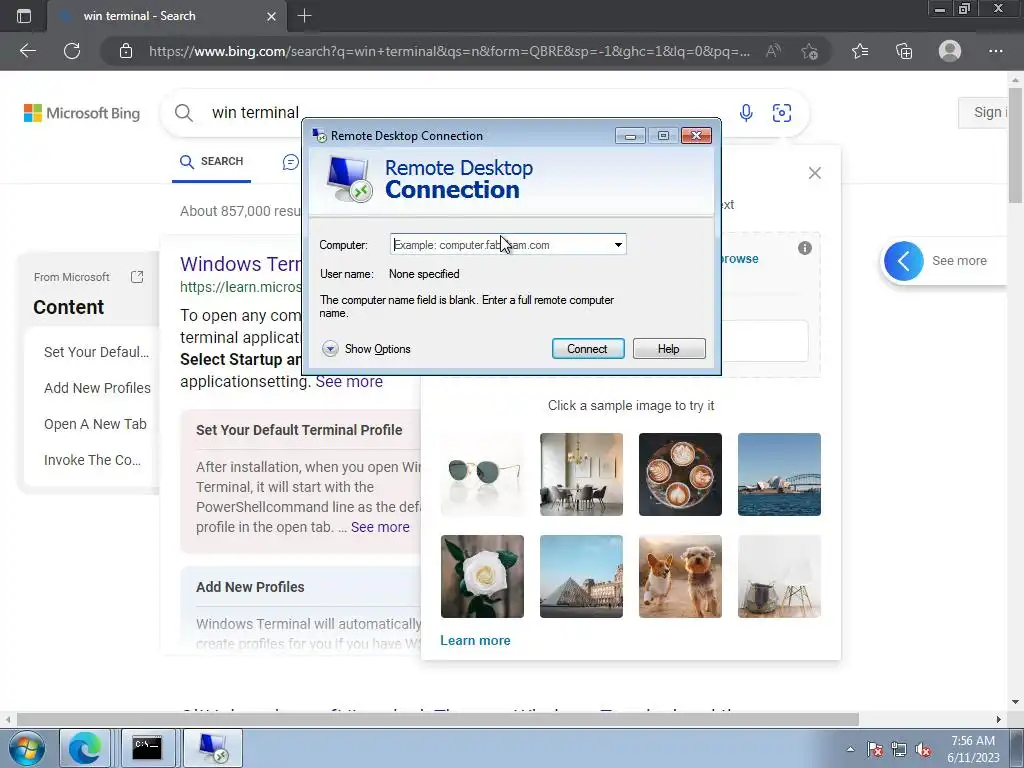
Task: Open Edge settings and more menu
Action: pyautogui.click(x=995, y=51)
